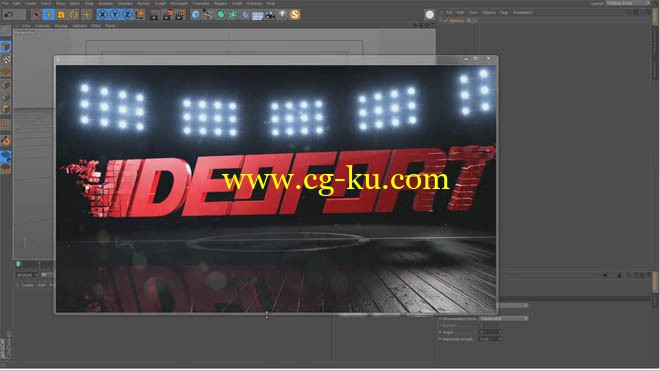The width and height of the screenshot is (660, 371).
Task: Switch to Edges mode in left toolbar
Action: click(x=5, y=97)
